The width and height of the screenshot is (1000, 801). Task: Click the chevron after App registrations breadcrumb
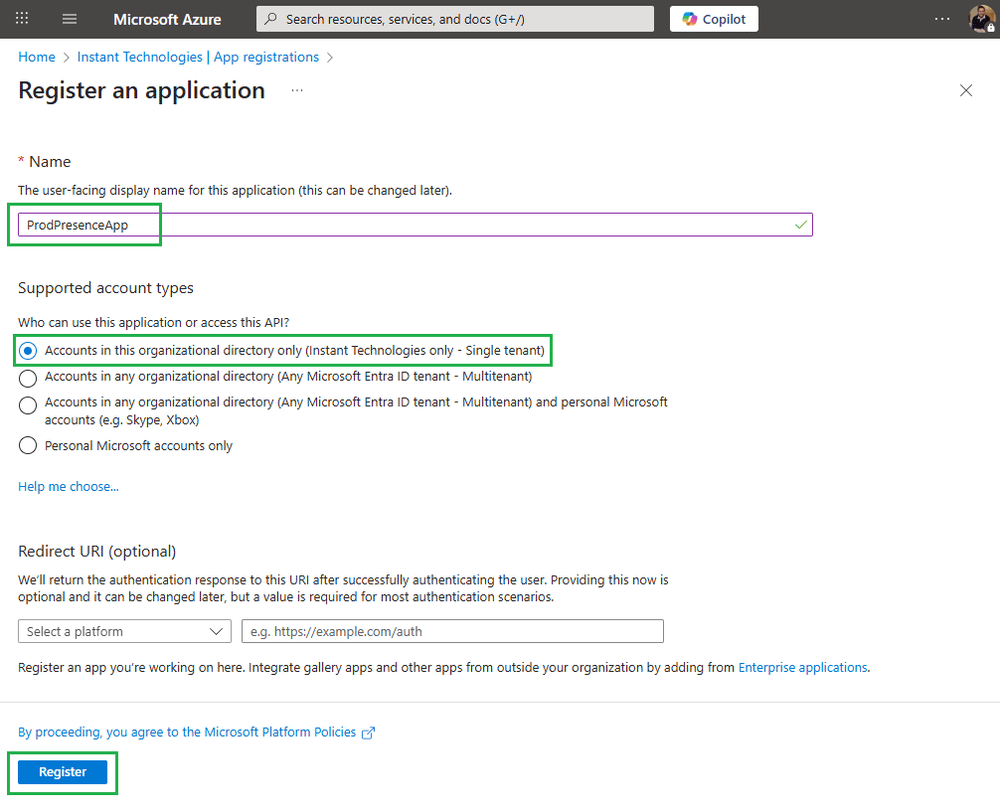click(330, 57)
